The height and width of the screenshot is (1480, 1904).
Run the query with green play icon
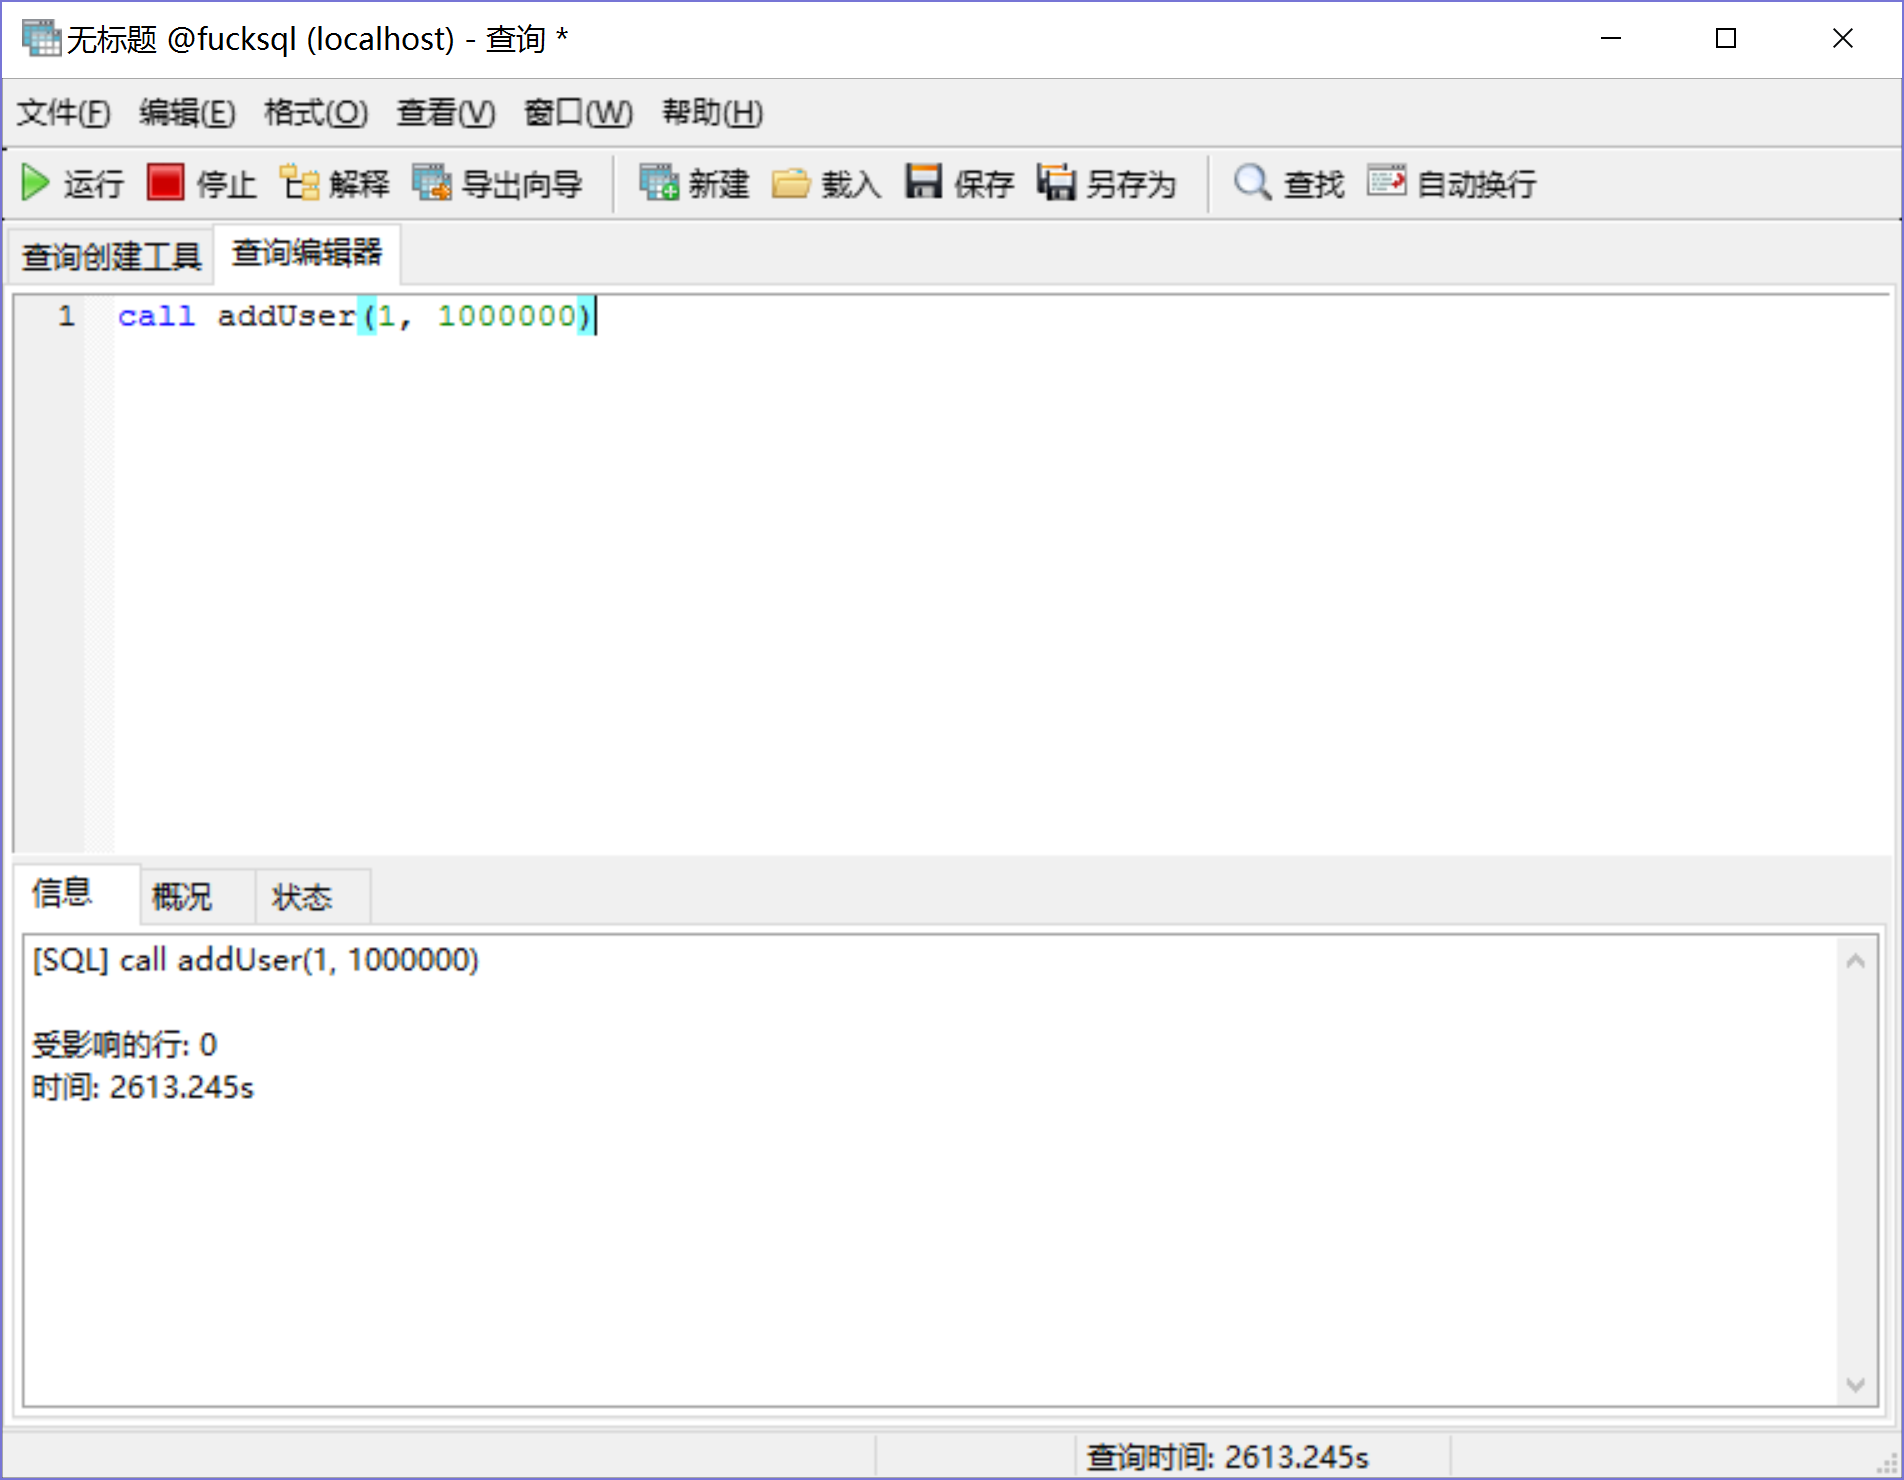tap(36, 183)
